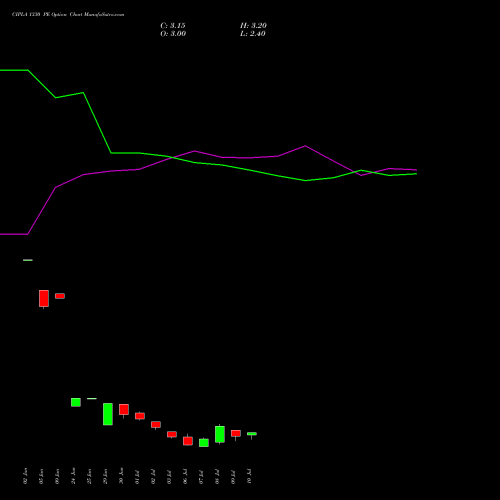The height and width of the screenshot is (500, 500).
Task: Click the 08 Jul date label
Action: coord(217,476)
